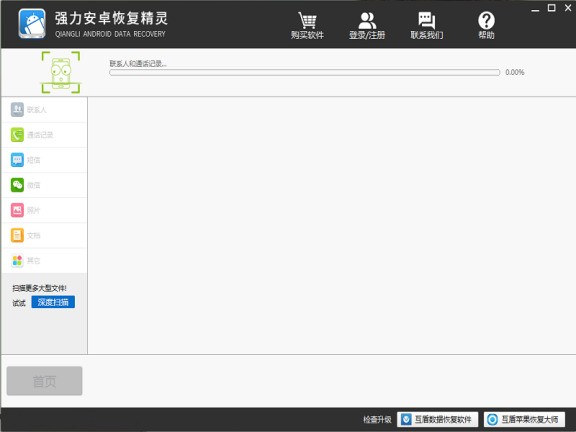
Task: Select the 通话记录 phone icon
Action: pyautogui.click(x=17, y=135)
